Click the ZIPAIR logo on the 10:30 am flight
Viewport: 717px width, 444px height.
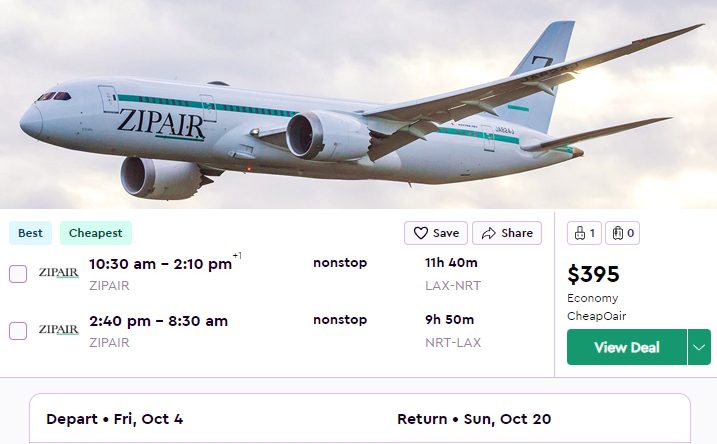(58, 273)
